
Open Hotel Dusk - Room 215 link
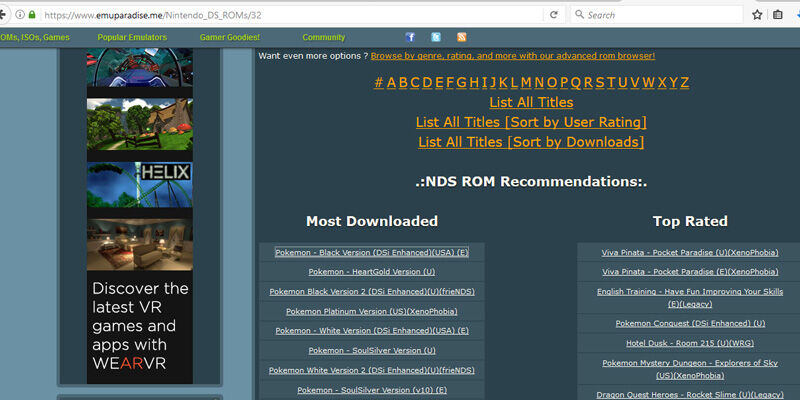coord(690,343)
